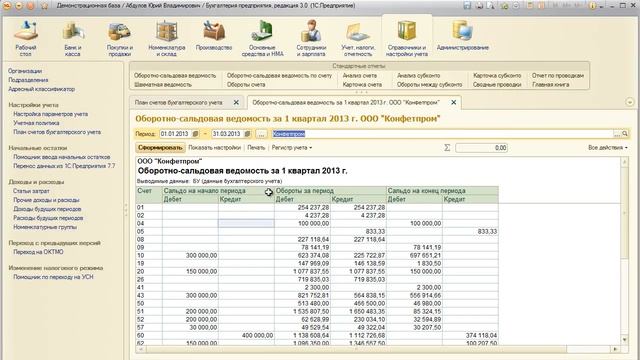Screen dimensions: 640x360
Task: Open Переход на ОКТМО link
Action: [38, 252]
